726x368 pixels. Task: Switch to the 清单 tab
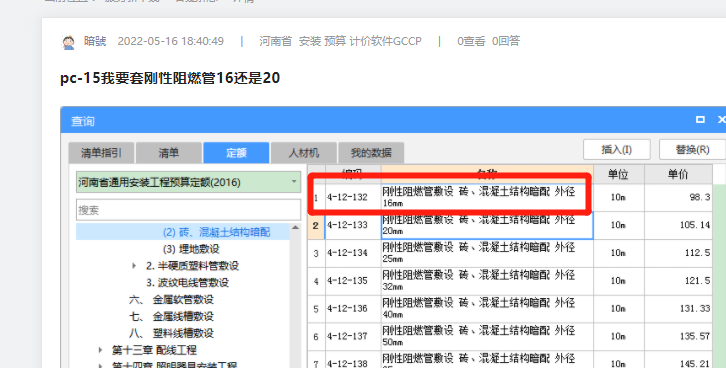(x=169, y=153)
